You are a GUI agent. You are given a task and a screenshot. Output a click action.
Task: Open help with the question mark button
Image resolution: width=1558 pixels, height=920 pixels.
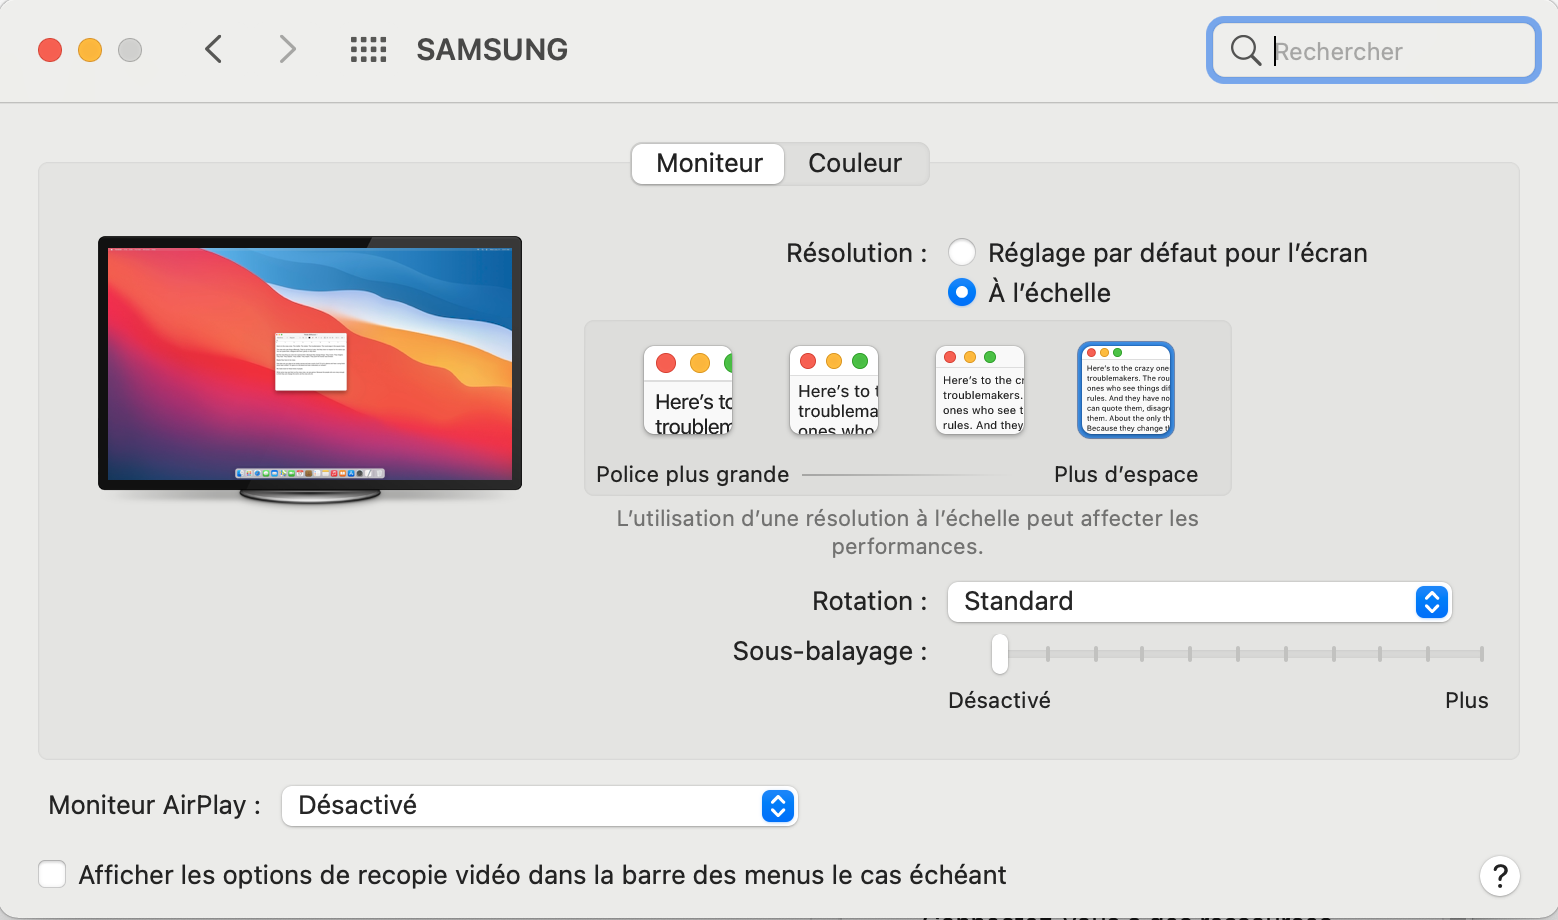pyautogui.click(x=1499, y=876)
